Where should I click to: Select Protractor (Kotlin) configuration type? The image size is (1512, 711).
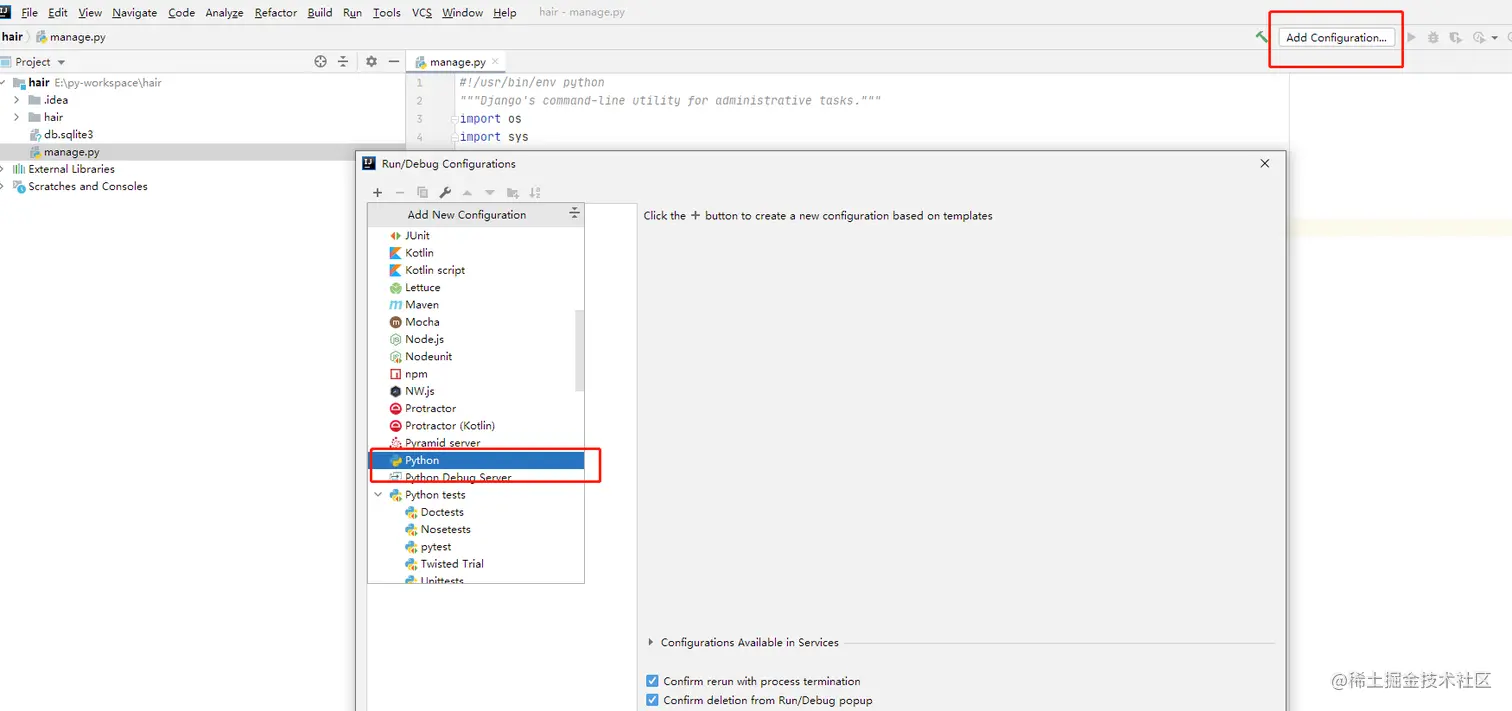(476, 425)
